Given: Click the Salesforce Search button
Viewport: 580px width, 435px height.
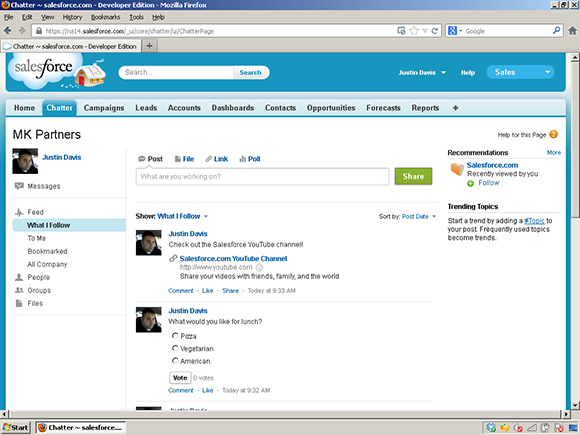Looking at the screenshot, I should click(x=250, y=72).
